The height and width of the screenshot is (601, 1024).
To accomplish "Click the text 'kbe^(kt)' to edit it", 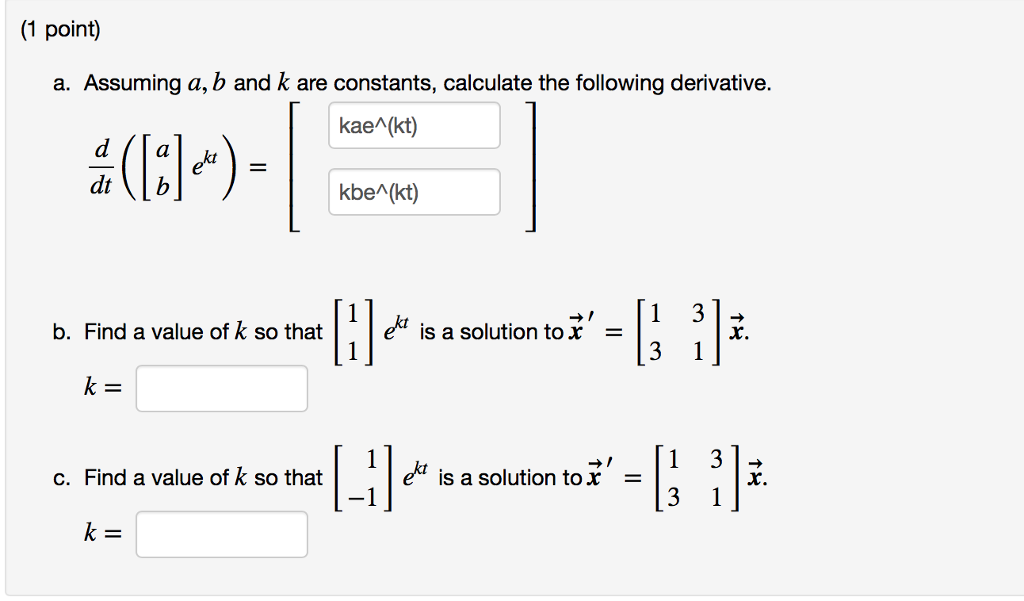I will (381, 191).
